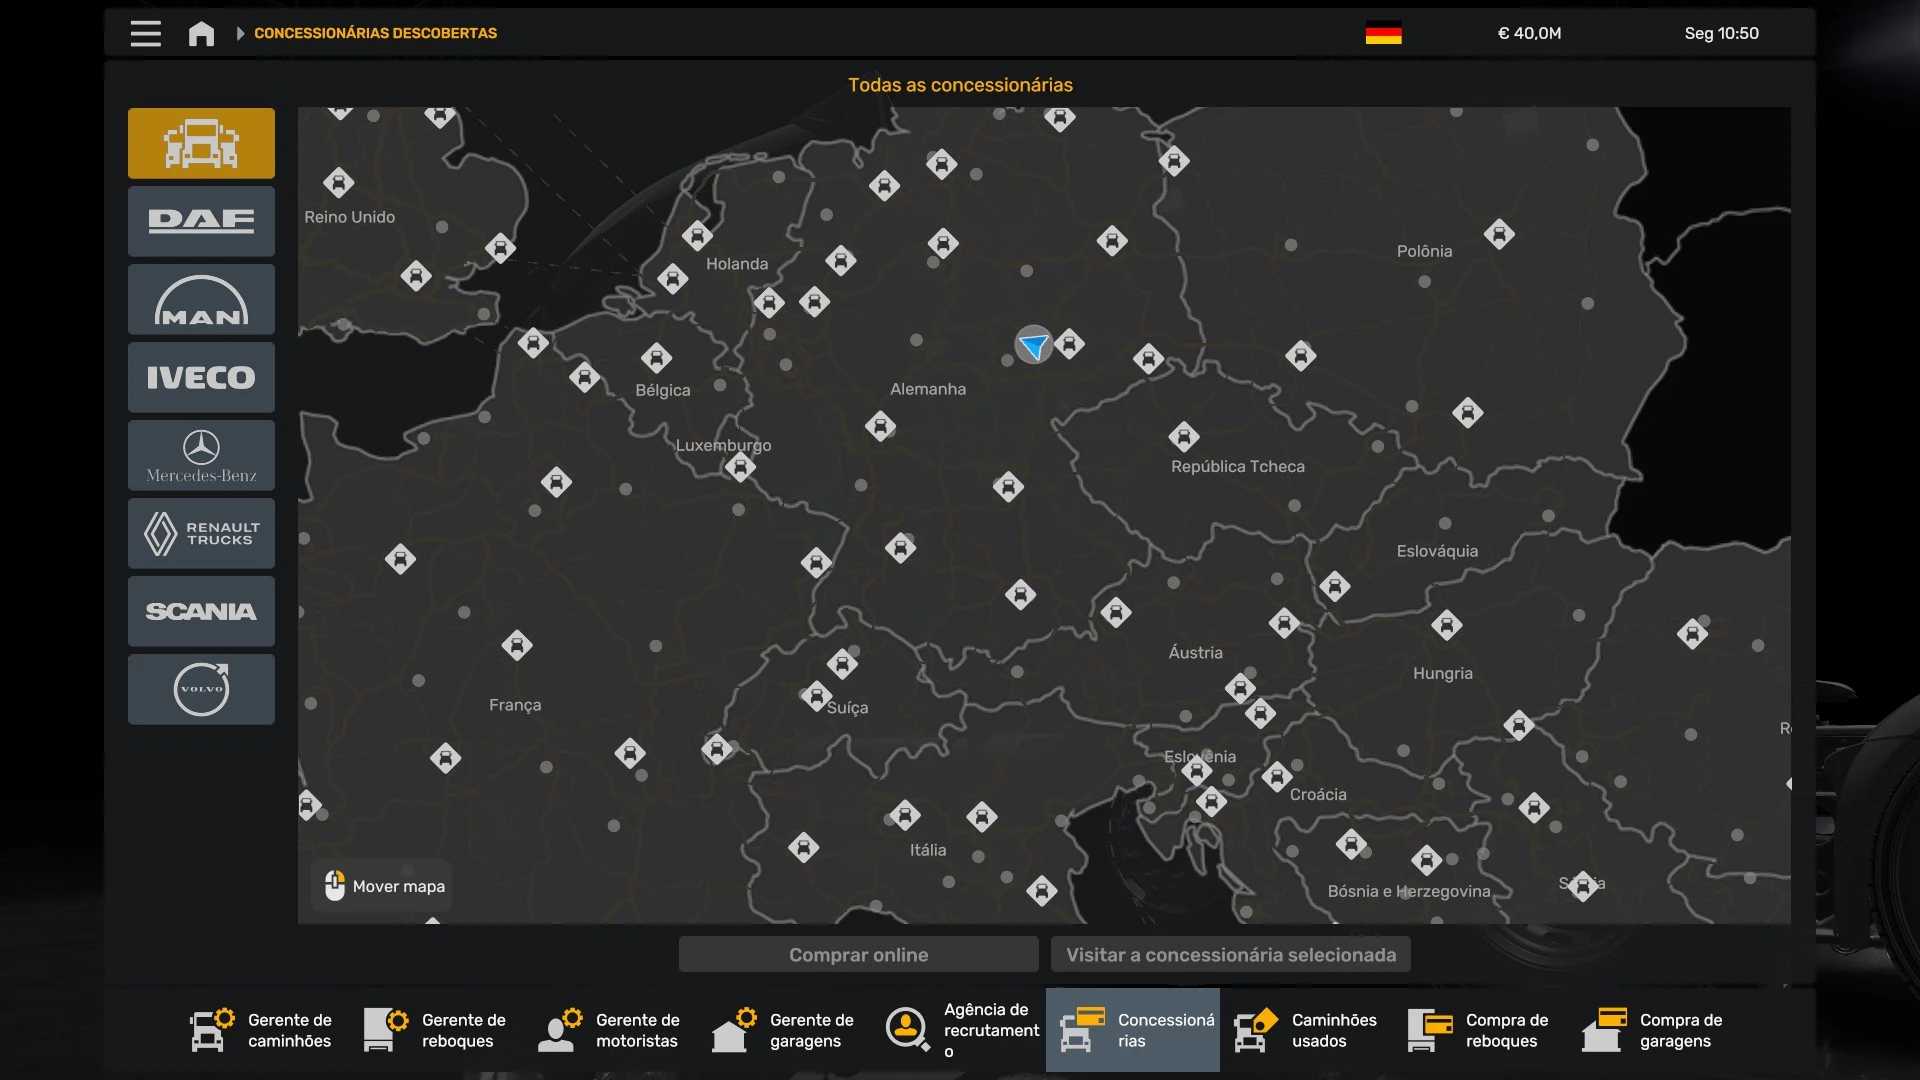This screenshot has height=1080, width=1920.
Task: Open Gerente de caminhões tab
Action: pyautogui.click(x=262, y=1030)
